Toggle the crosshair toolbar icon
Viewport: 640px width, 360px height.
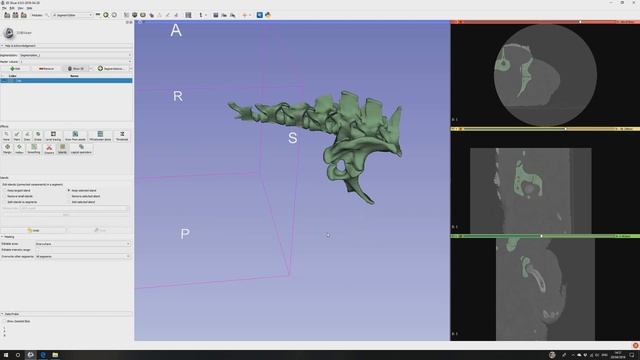pyautogui.click(x=244, y=15)
